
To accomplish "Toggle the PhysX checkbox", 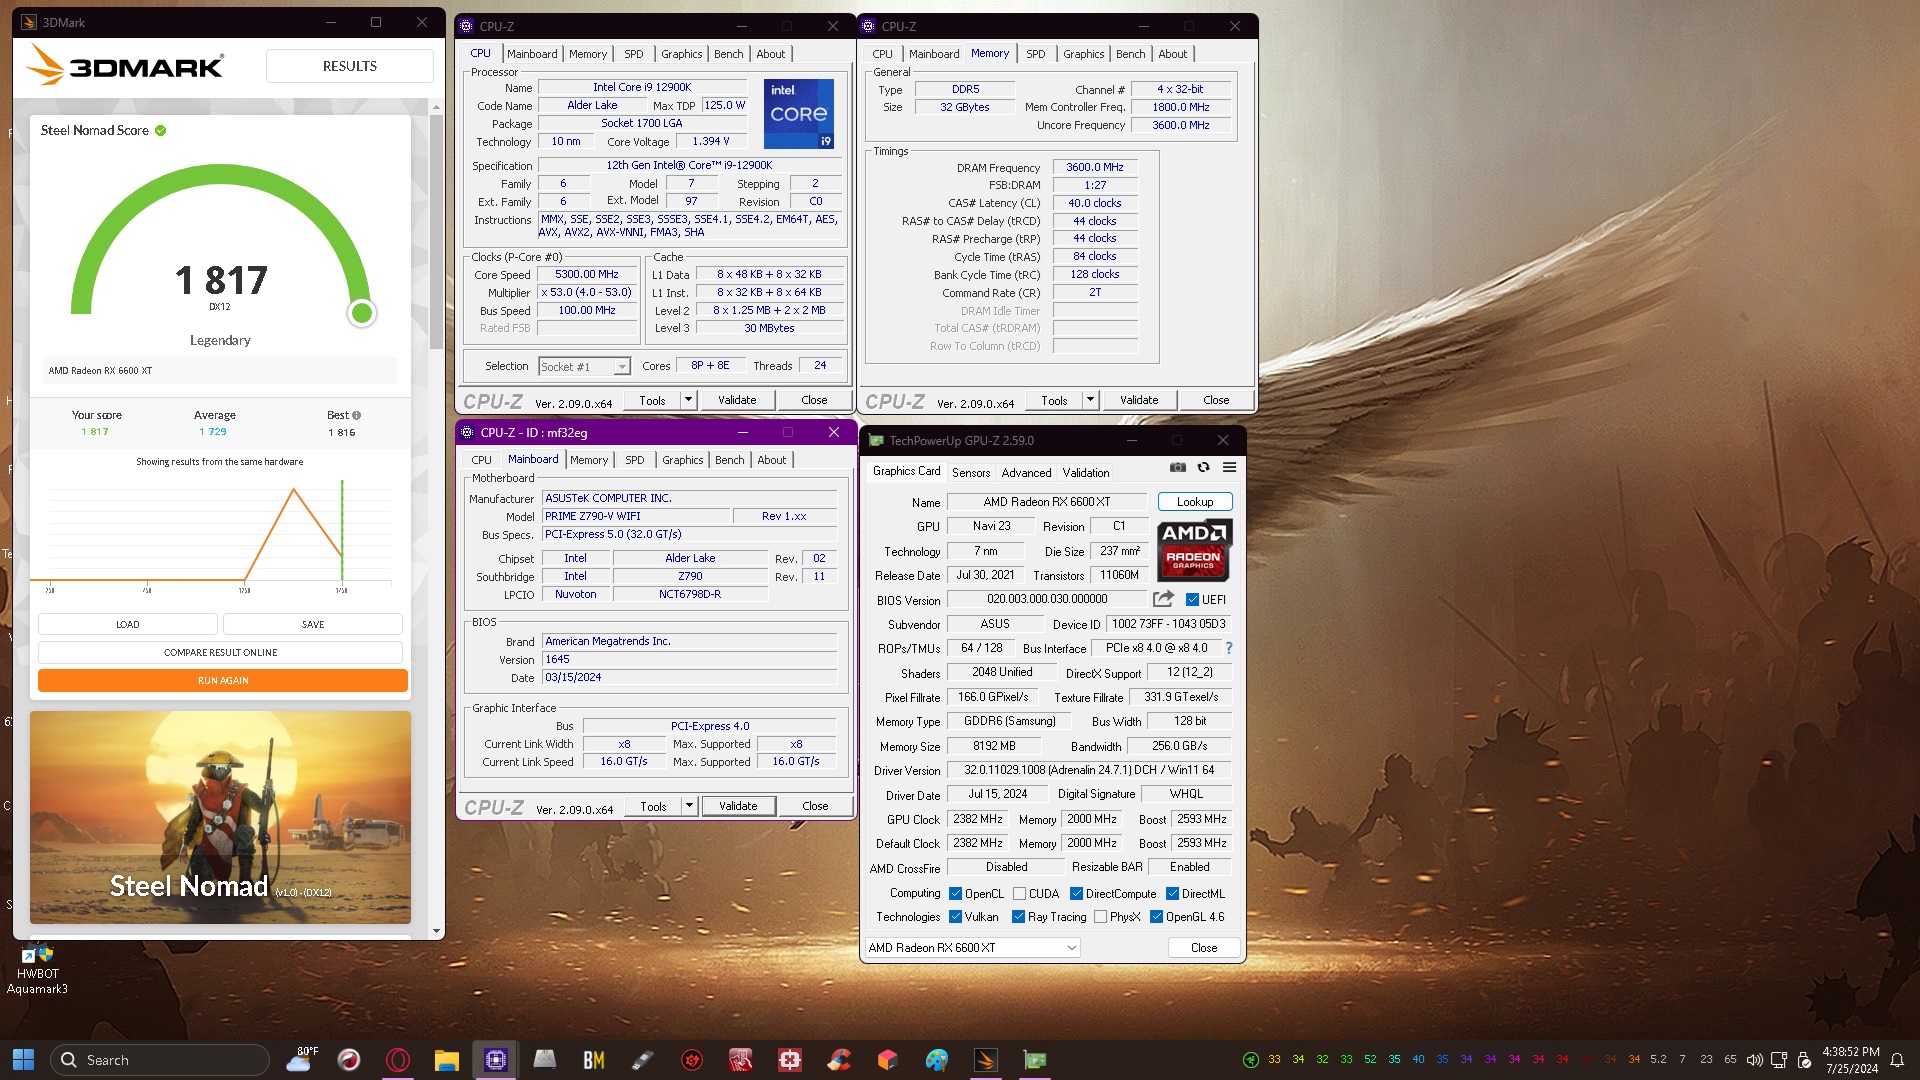I will coord(1100,917).
